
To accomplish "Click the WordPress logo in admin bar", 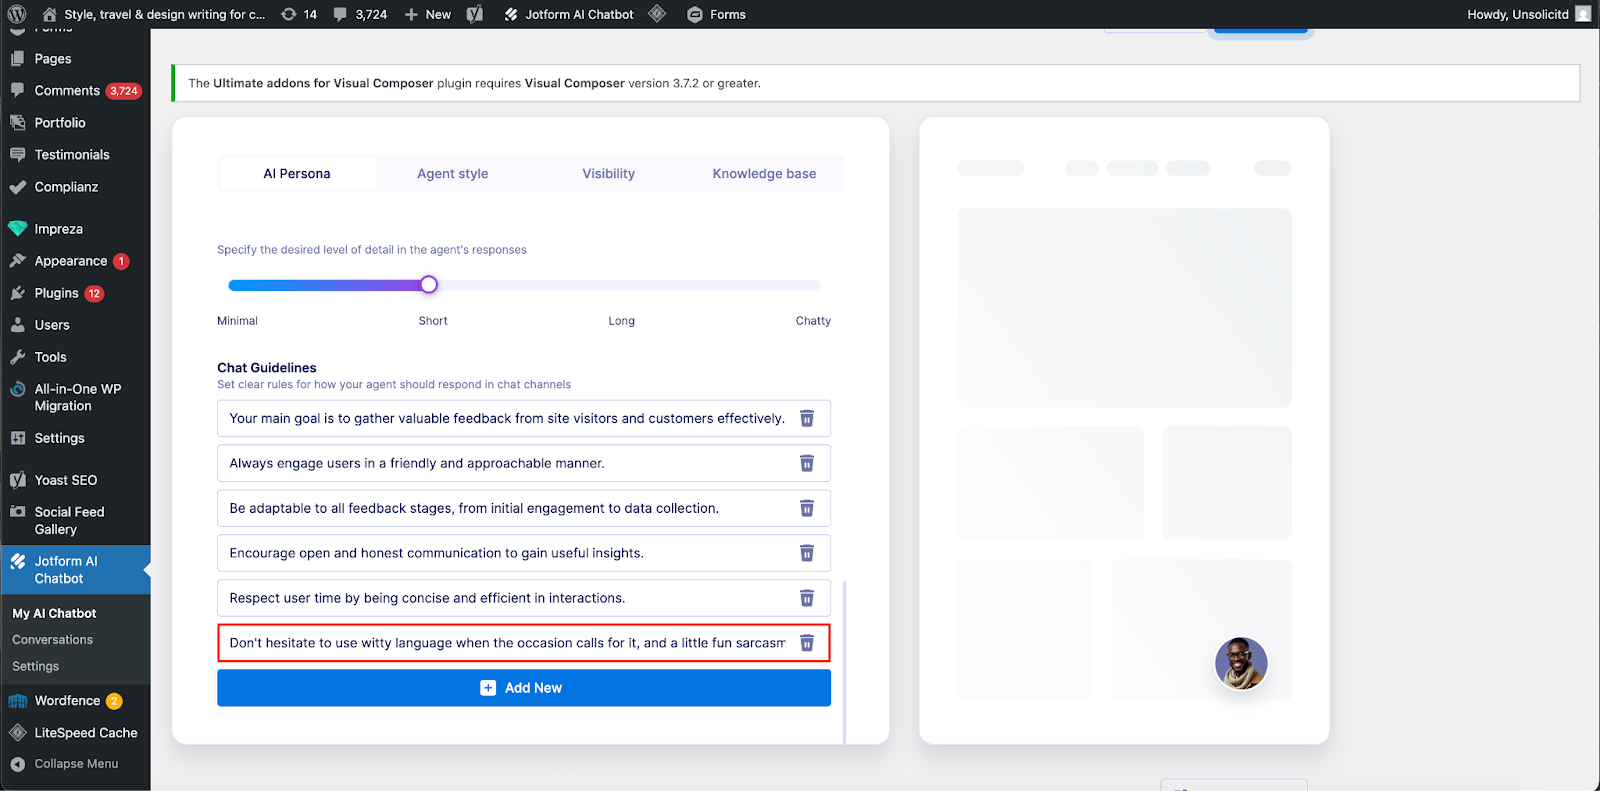I will click(17, 14).
